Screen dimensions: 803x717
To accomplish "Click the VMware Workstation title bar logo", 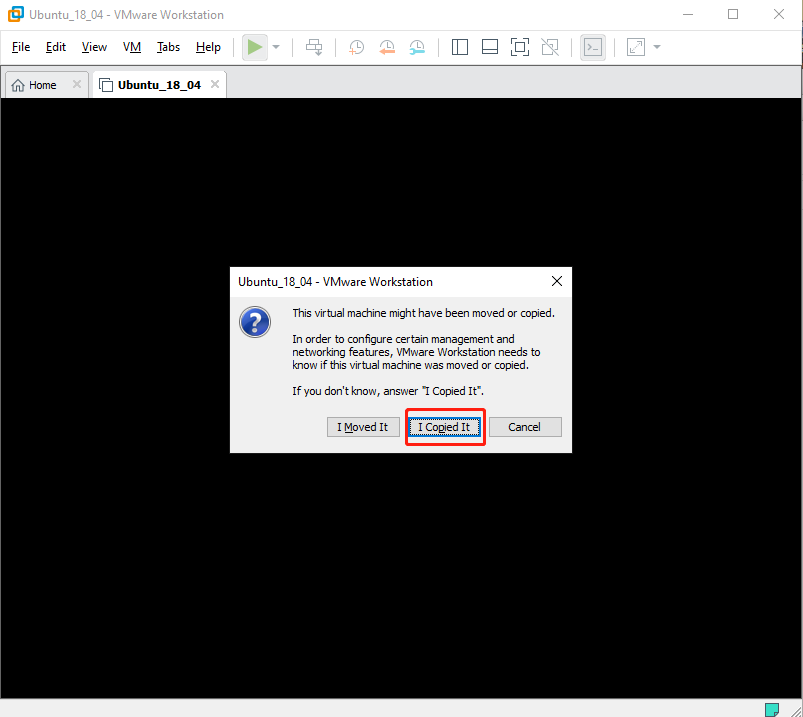I will [16, 14].
